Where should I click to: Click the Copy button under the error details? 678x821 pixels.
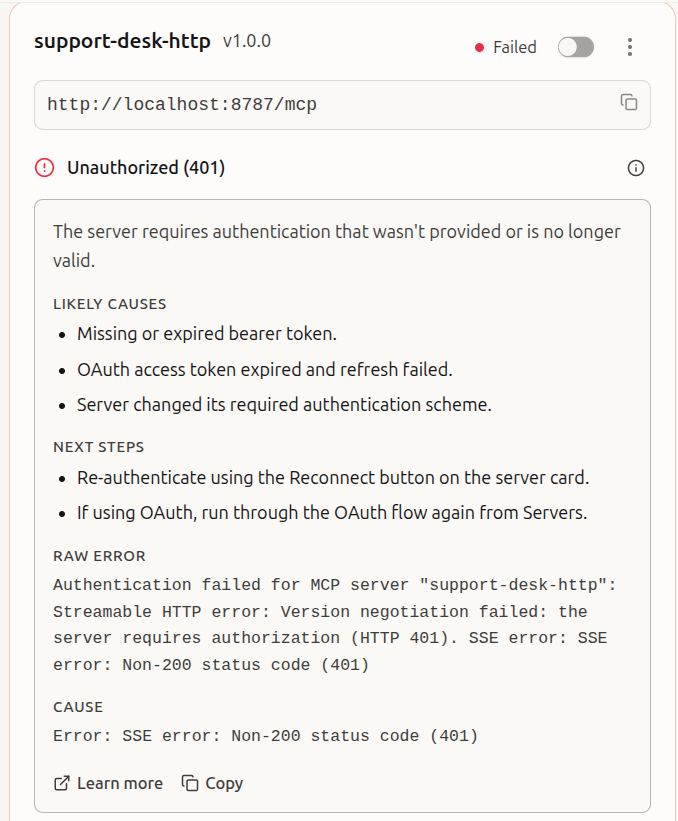click(212, 783)
